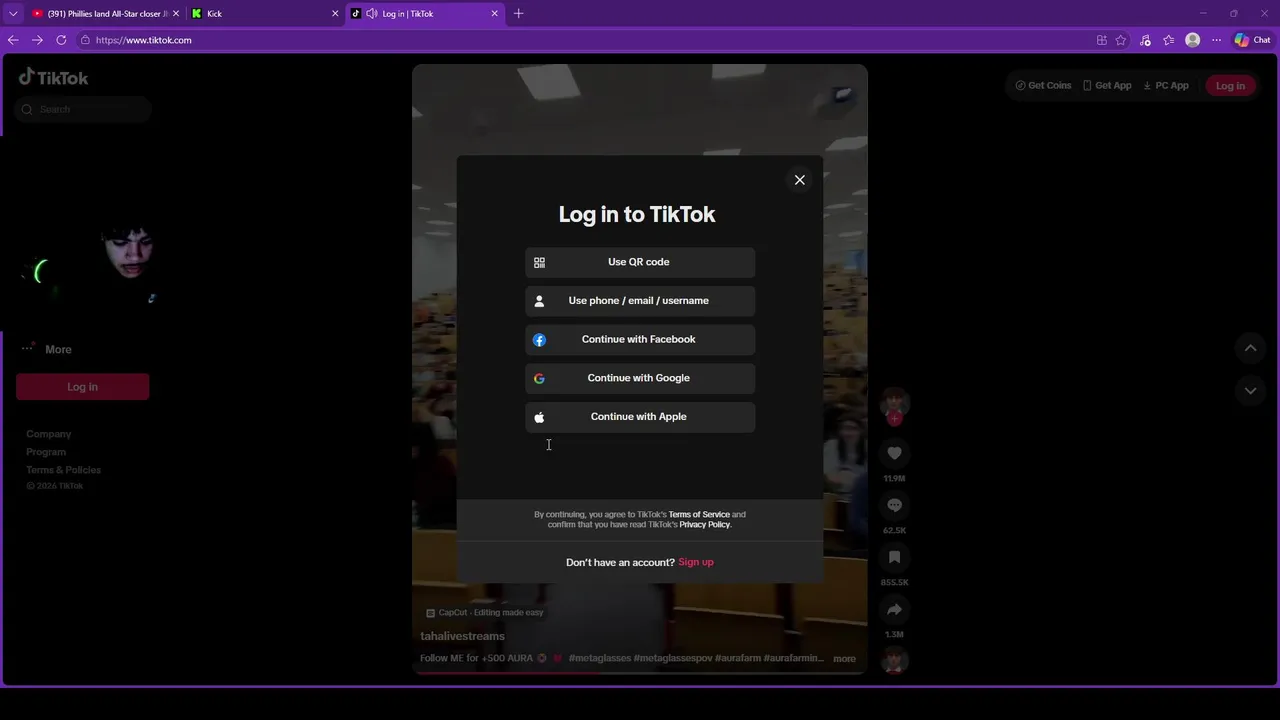Expand the Terms & Policies footer section

(63, 470)
